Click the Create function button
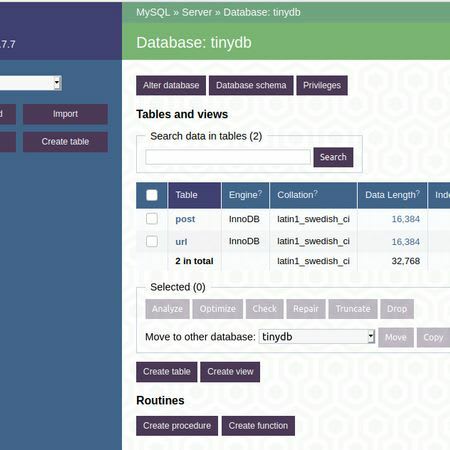The height and width of the screenshot is (450, 450). click(x=258, y=426)
